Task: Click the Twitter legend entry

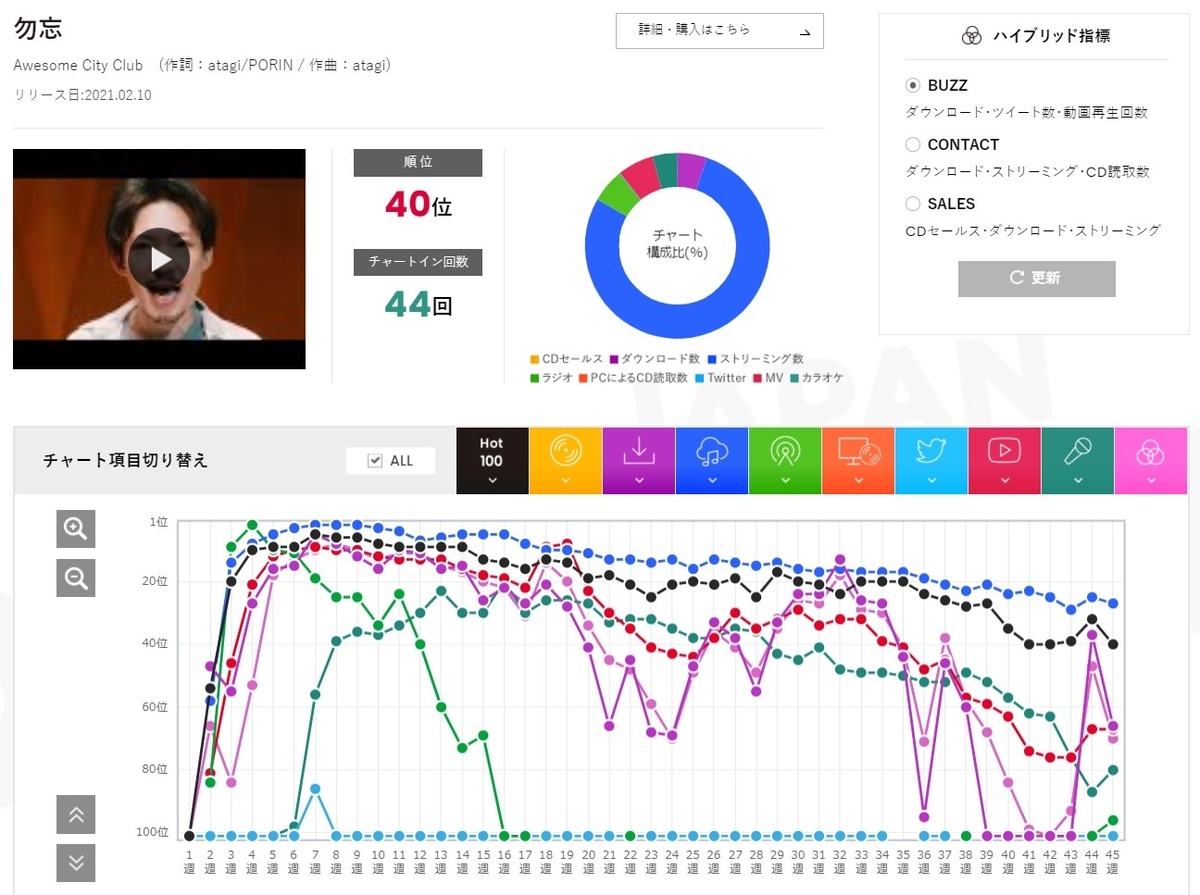Action: pyautogui.click(x=720, y=378)
